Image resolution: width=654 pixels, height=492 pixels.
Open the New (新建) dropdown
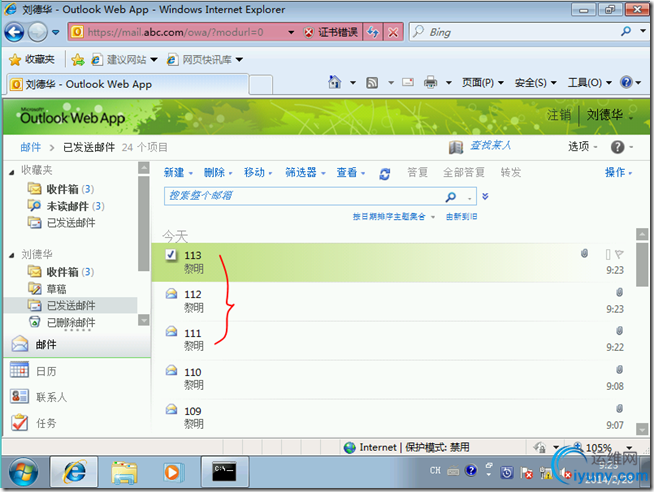[x=178, y=173]
